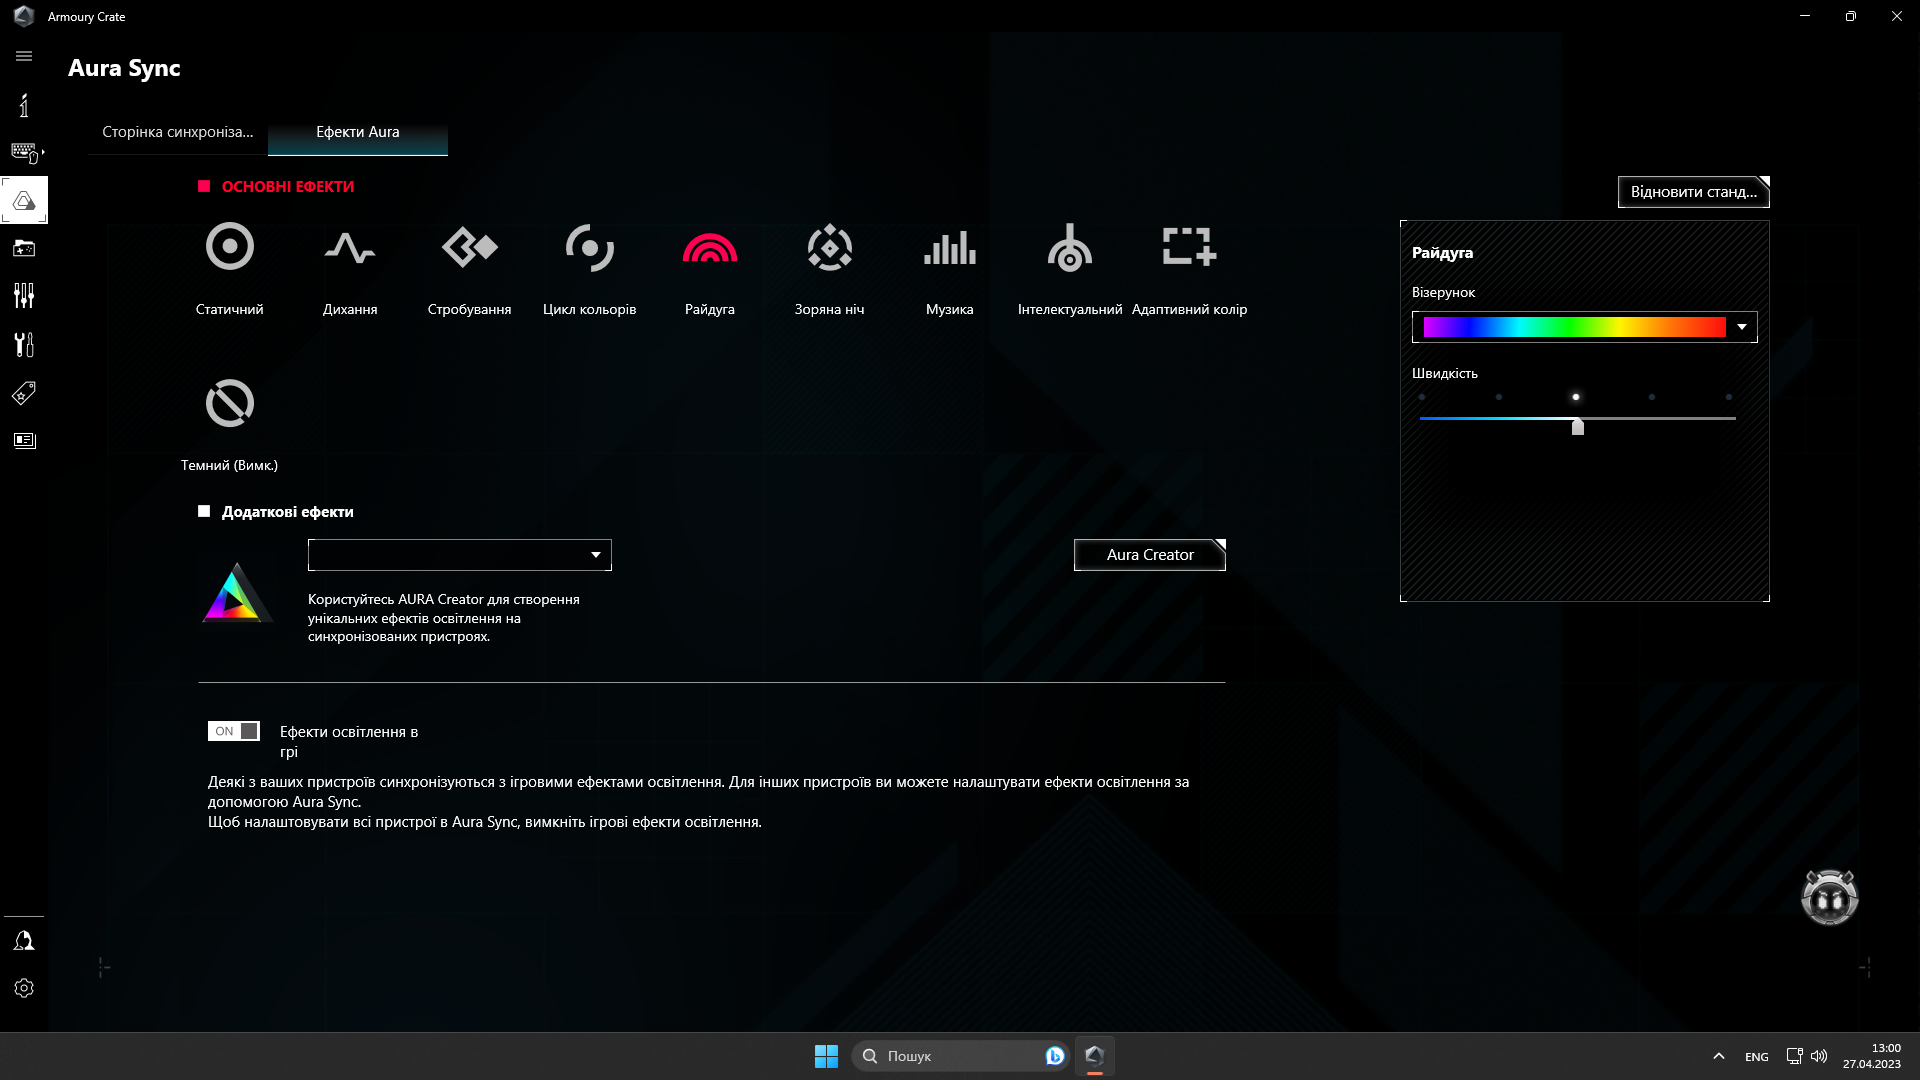
Task: Open the Featured deals tag icon
Action: coord(24,392)
